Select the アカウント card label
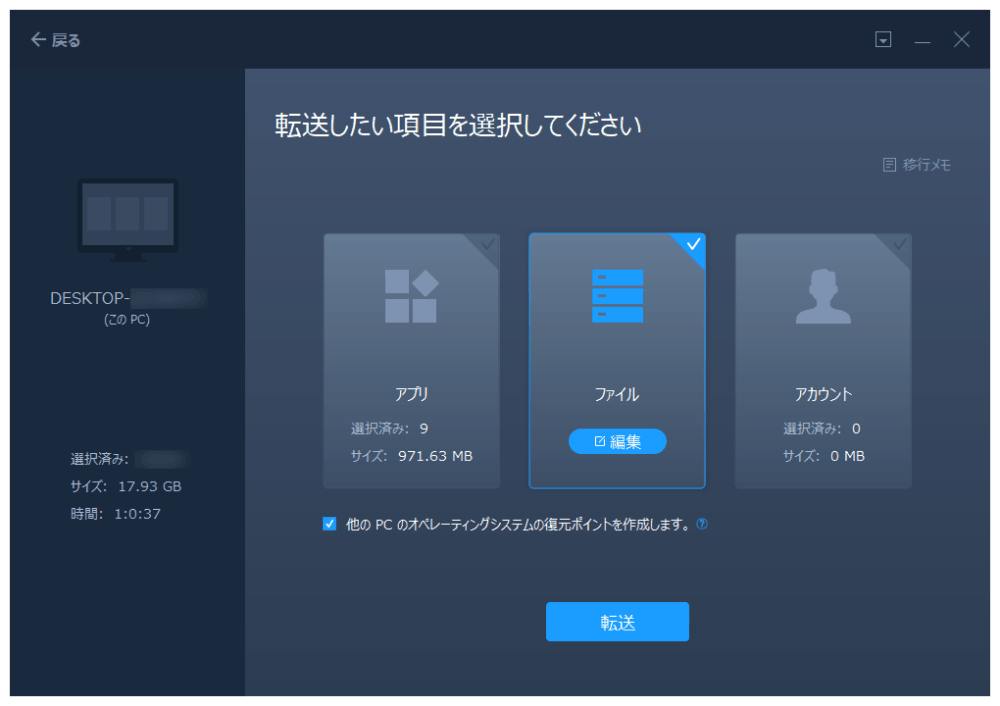Screen dimensions: 1000x706 823,394
